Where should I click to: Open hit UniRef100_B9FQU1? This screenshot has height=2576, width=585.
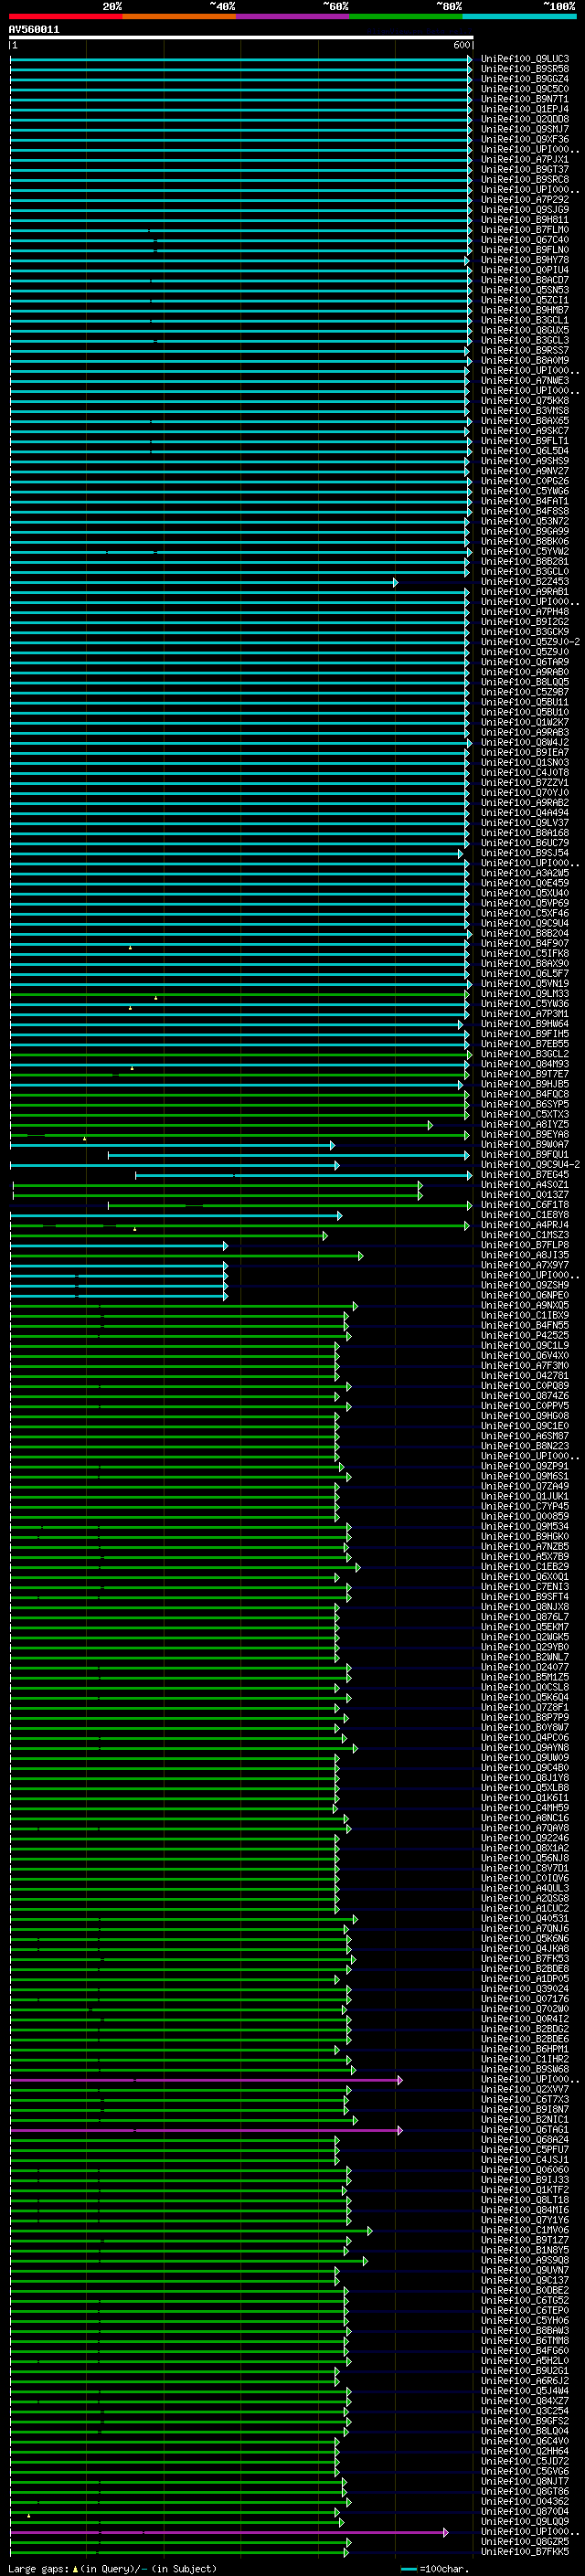coord(524,1155)
